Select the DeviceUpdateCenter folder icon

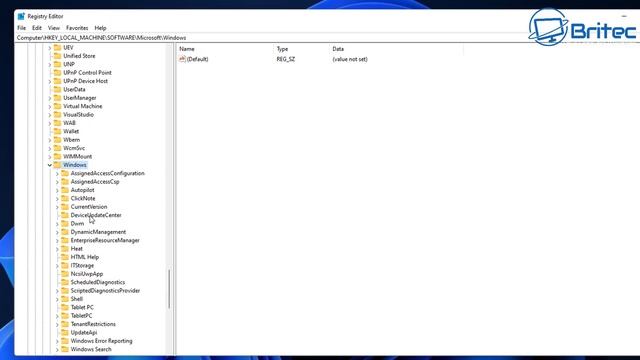[65, 215]
